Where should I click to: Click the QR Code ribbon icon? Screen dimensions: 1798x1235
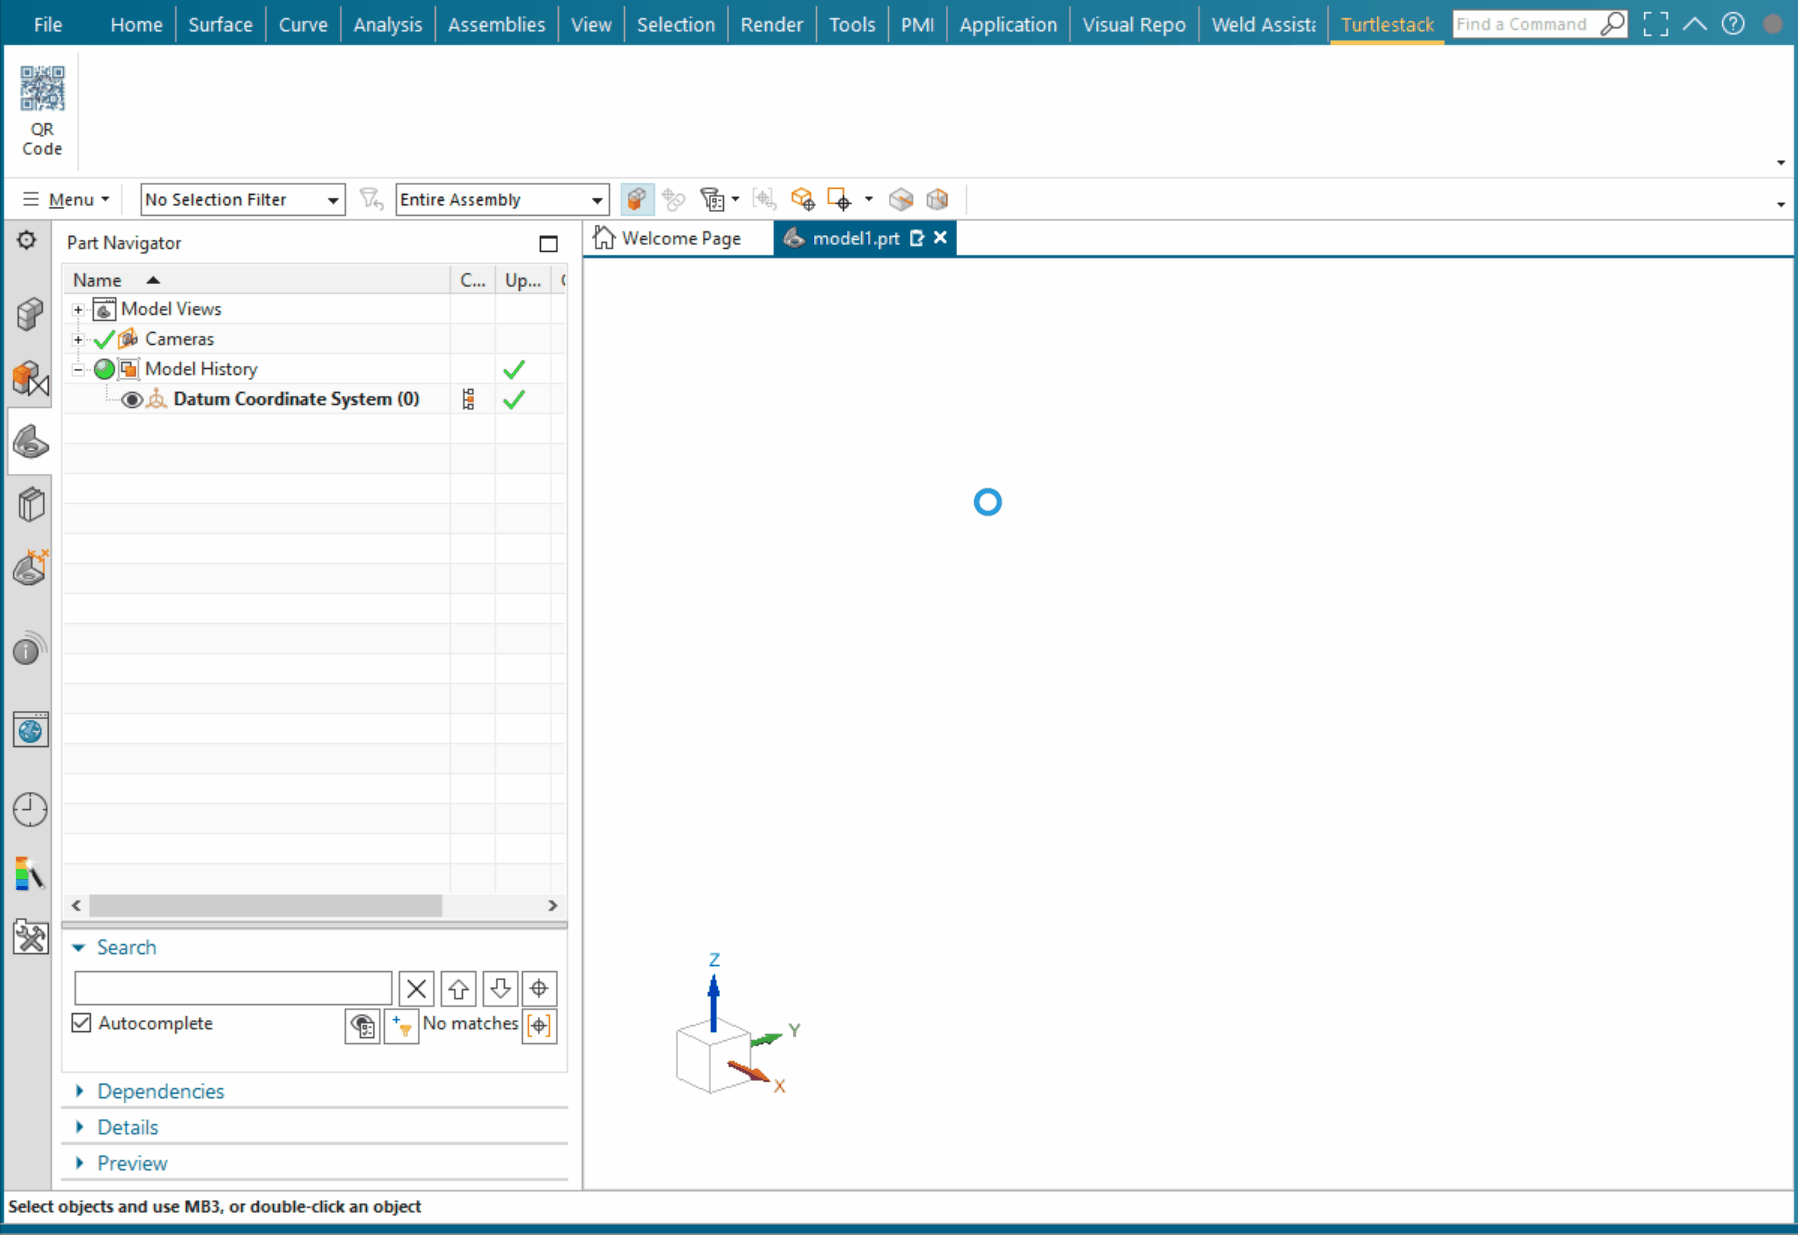click(x=42, y=110)
